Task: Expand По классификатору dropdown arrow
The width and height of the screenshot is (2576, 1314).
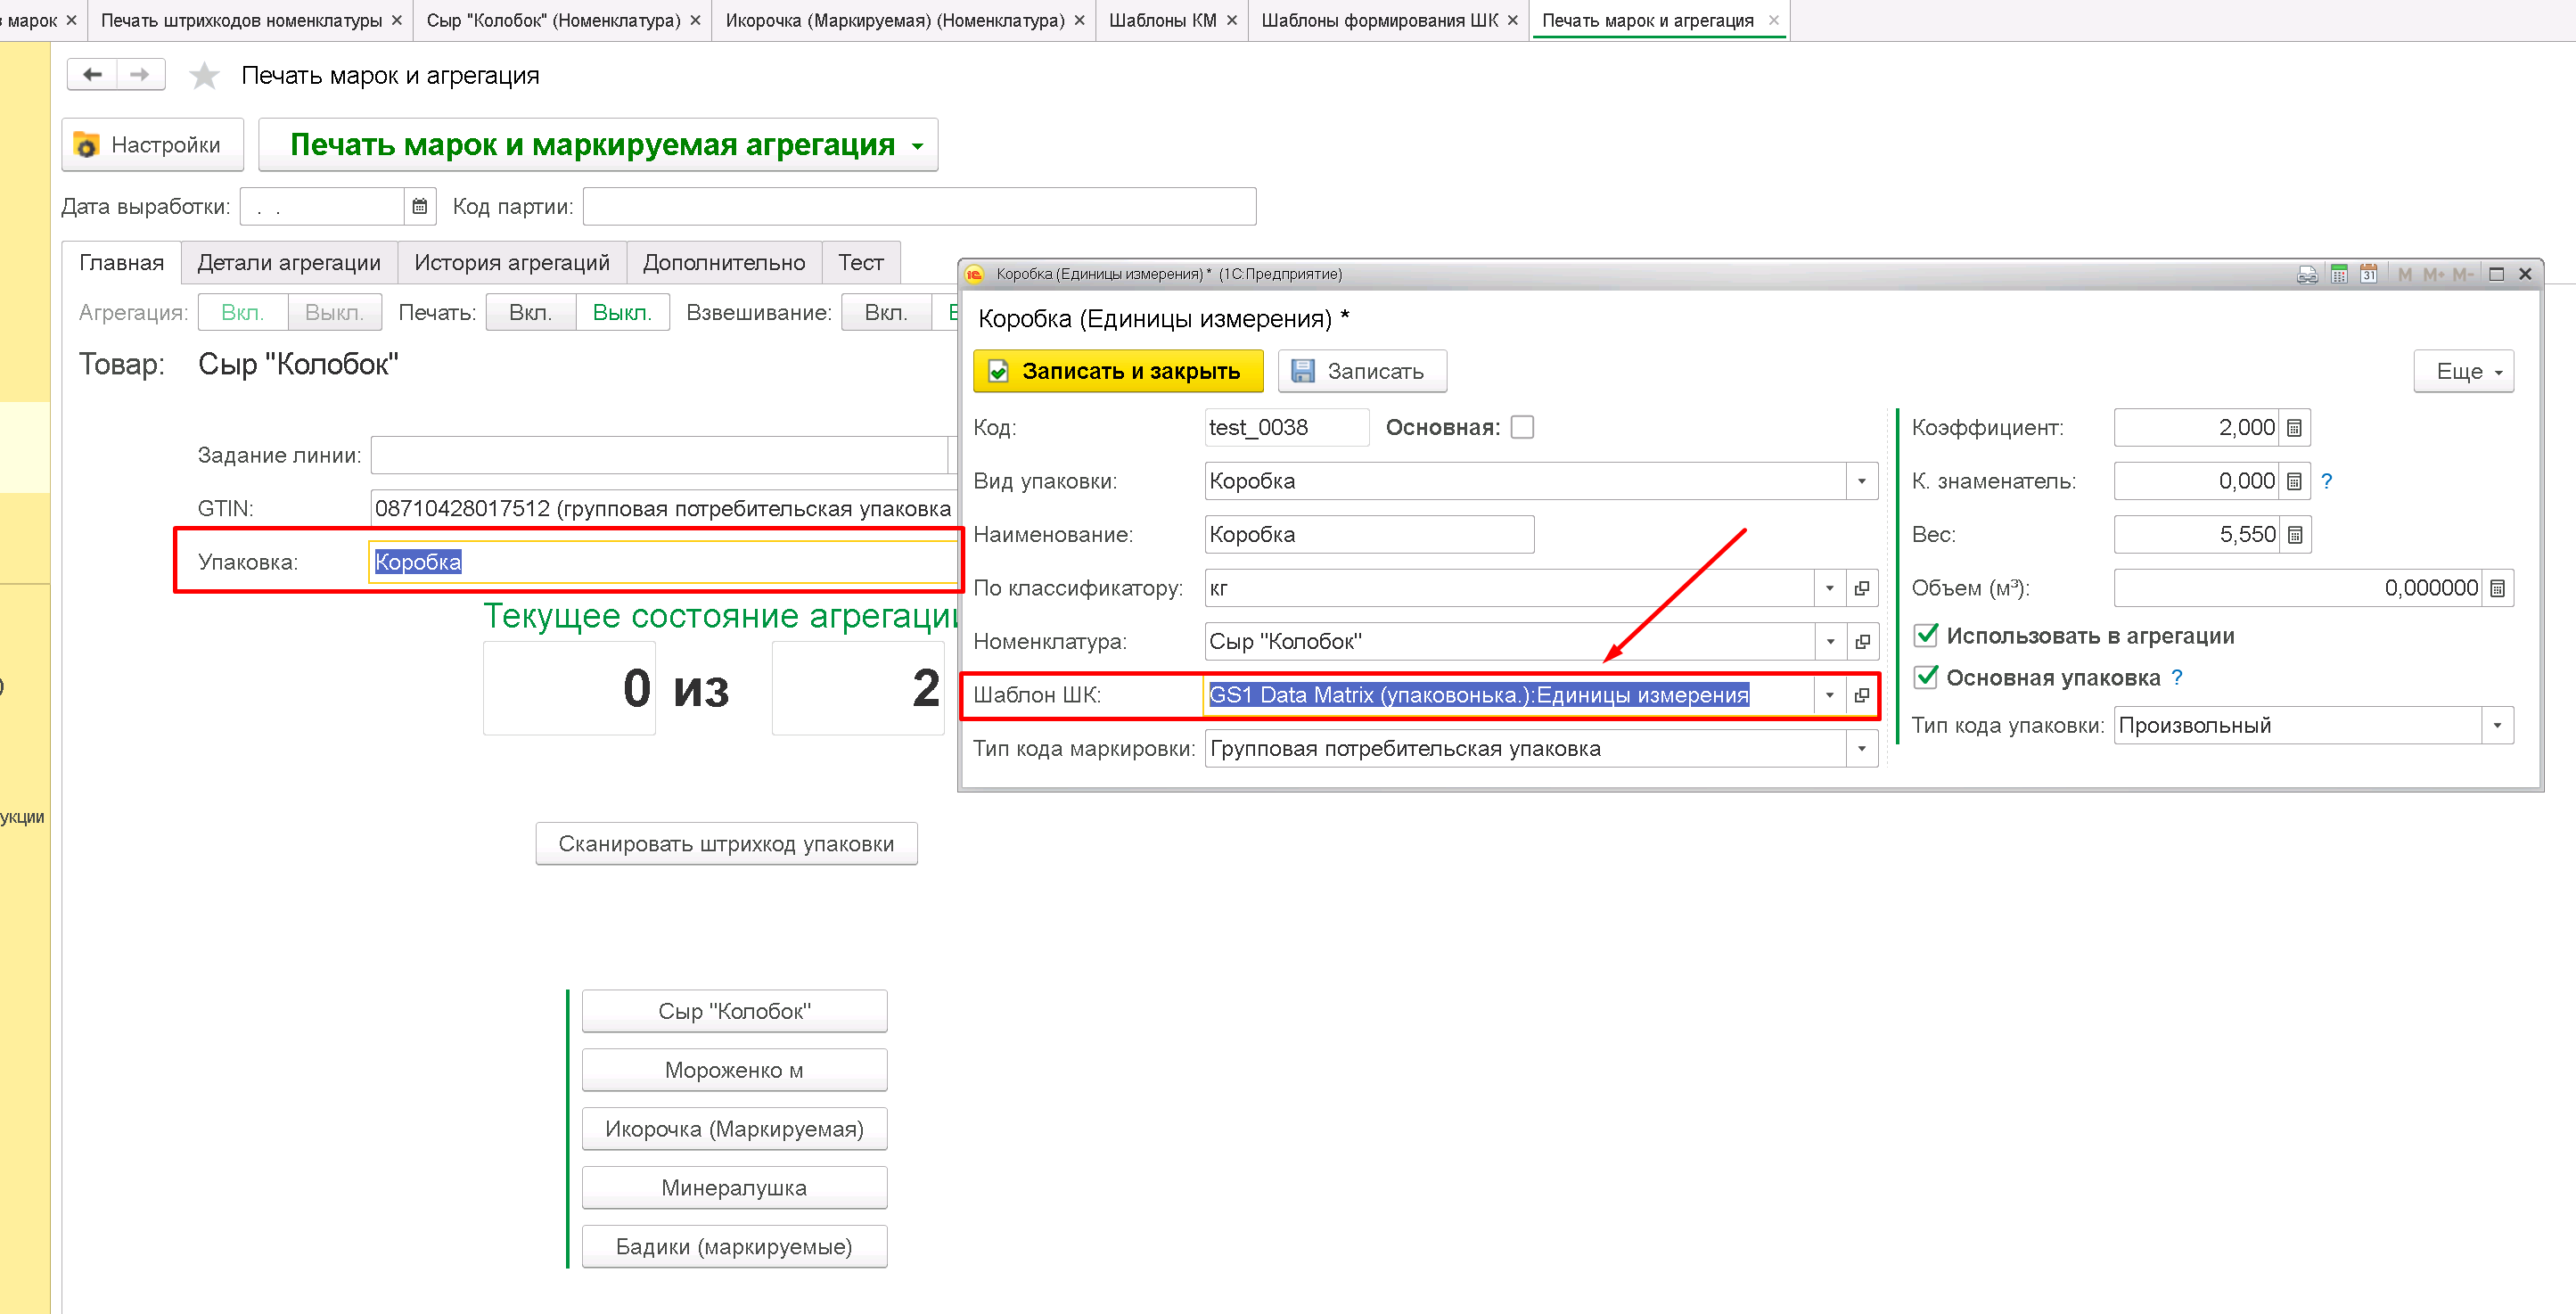Action: click(x=1830, y=588)
